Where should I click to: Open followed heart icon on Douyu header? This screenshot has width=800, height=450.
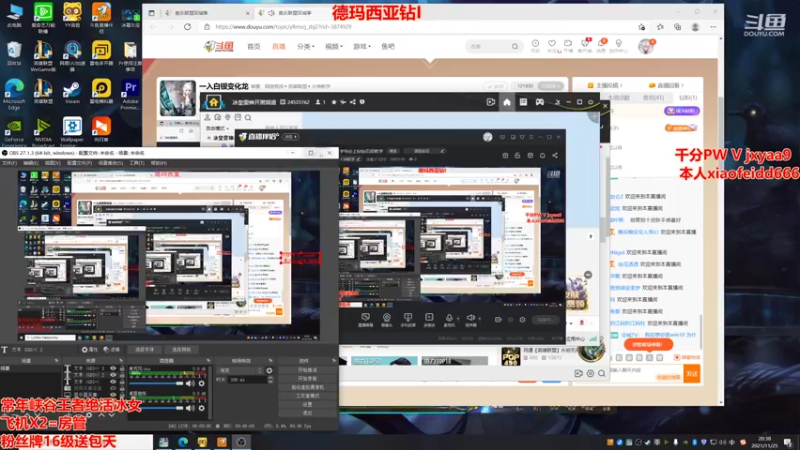pyautogui.click(x=552, y=44)
